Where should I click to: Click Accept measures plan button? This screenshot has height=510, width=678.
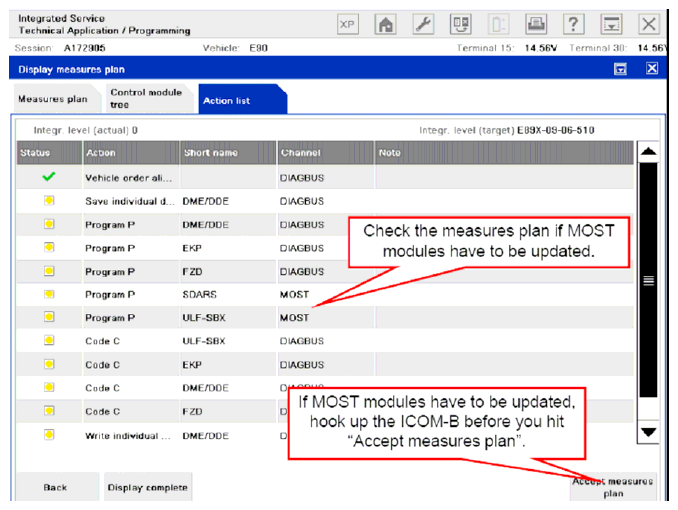[x=613, y=487]
